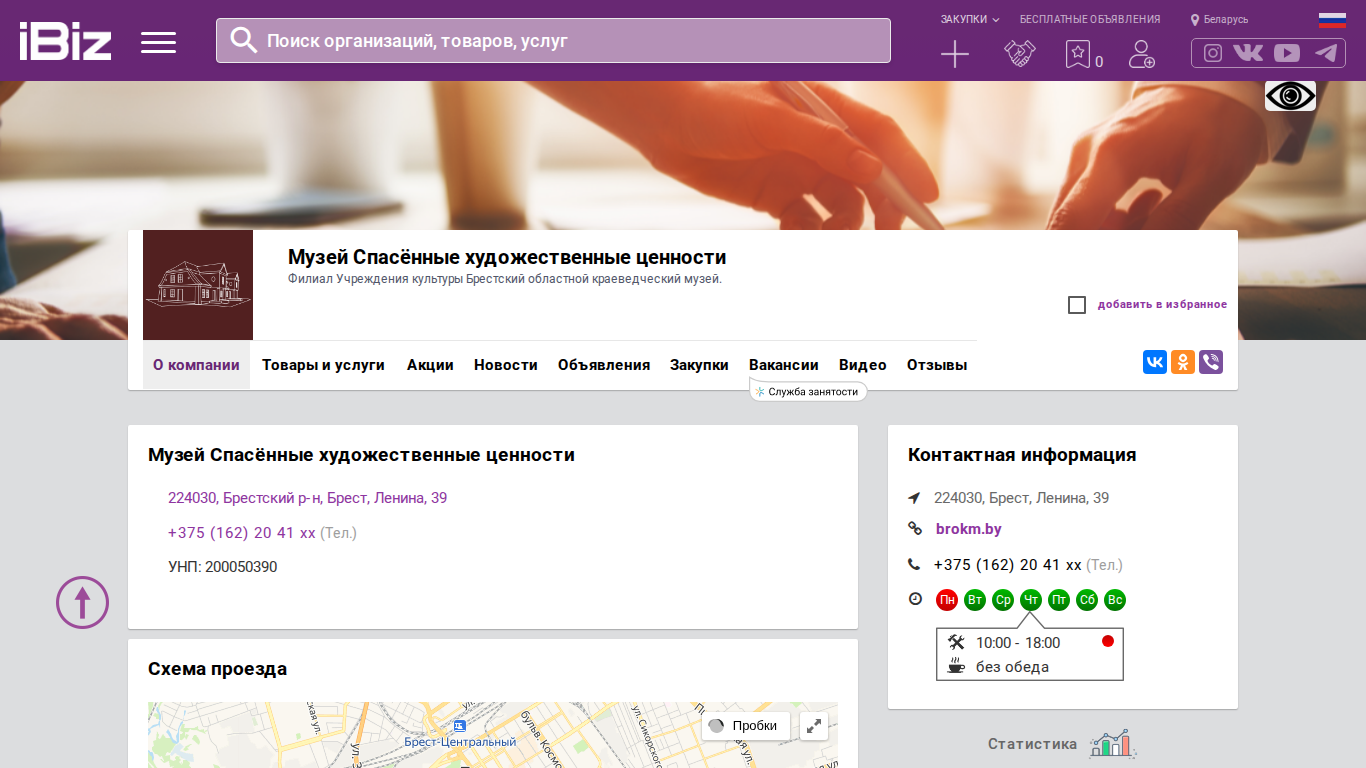This screenshot has width=1366, height=768.
Task: Click the plus add icon in header
Action: point(955,54)
